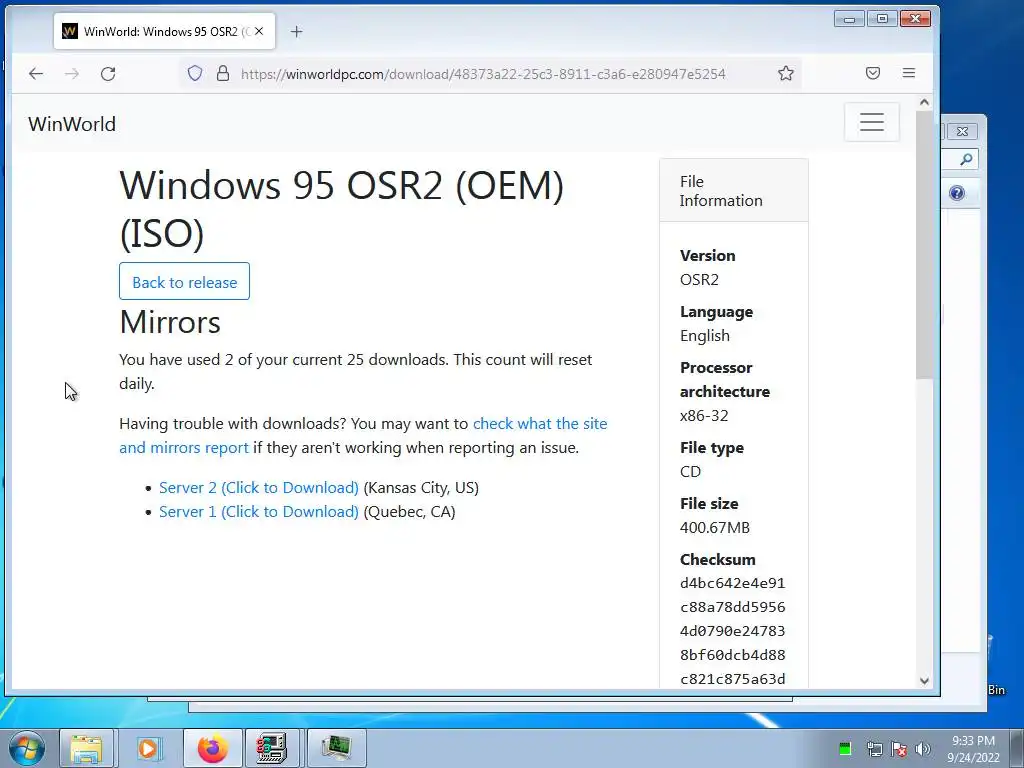Go back using the browser back arrow
This screenshot has height=768, width=1024.
(x=36, y=74)
